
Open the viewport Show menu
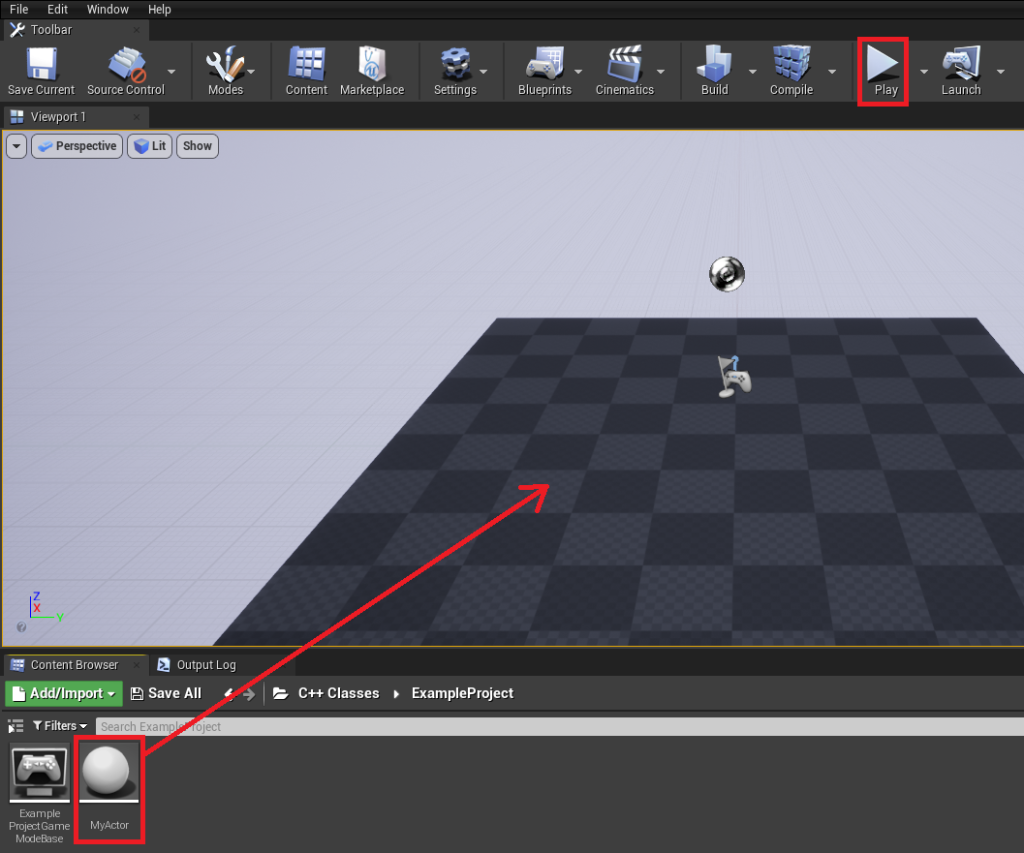(x=197, y=146)
